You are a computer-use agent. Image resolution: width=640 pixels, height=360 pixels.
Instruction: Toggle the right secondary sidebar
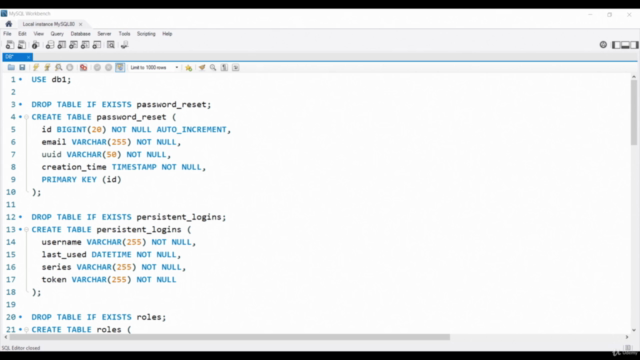634,45
